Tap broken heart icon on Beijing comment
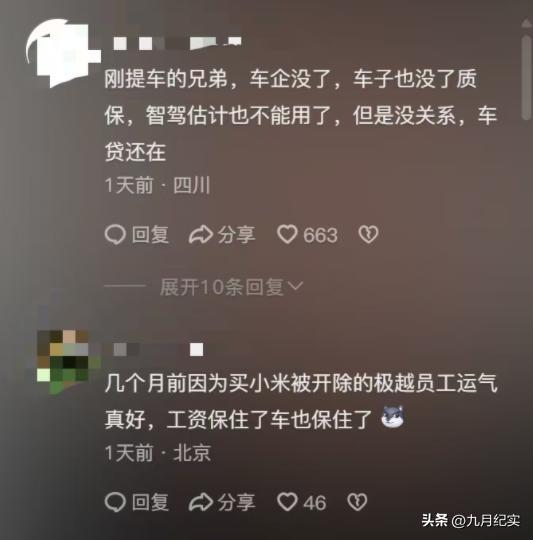The height and width of the screenshot is (540, 533). 357,502
